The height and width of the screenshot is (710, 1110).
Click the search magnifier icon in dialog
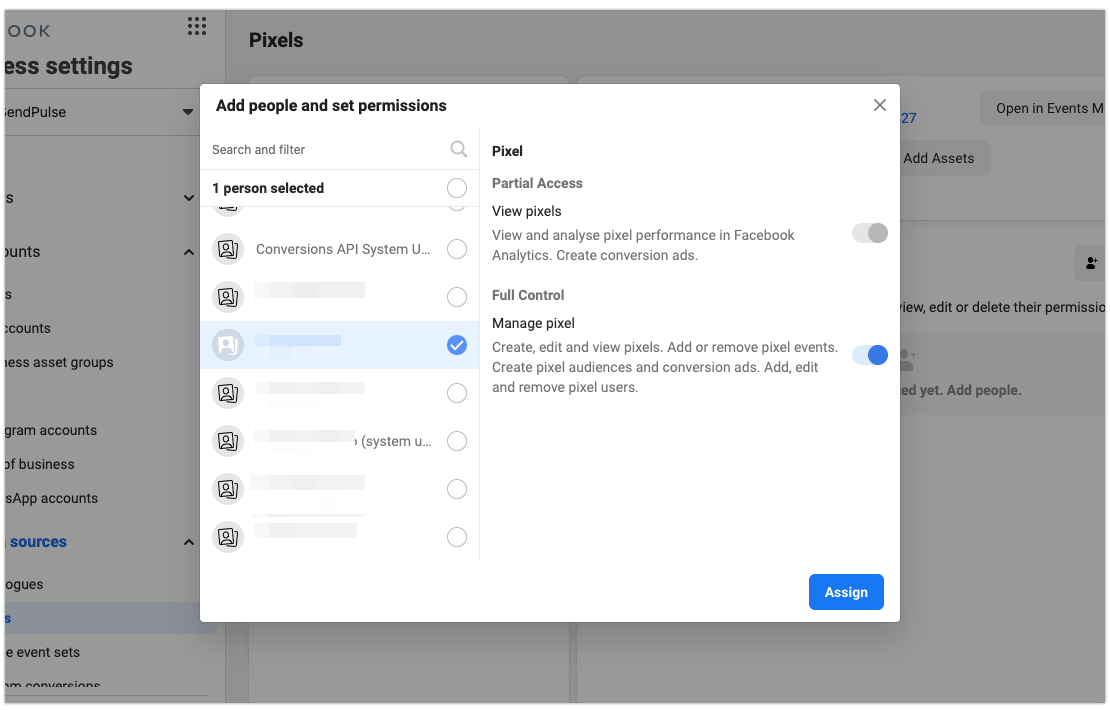point(458,149)
